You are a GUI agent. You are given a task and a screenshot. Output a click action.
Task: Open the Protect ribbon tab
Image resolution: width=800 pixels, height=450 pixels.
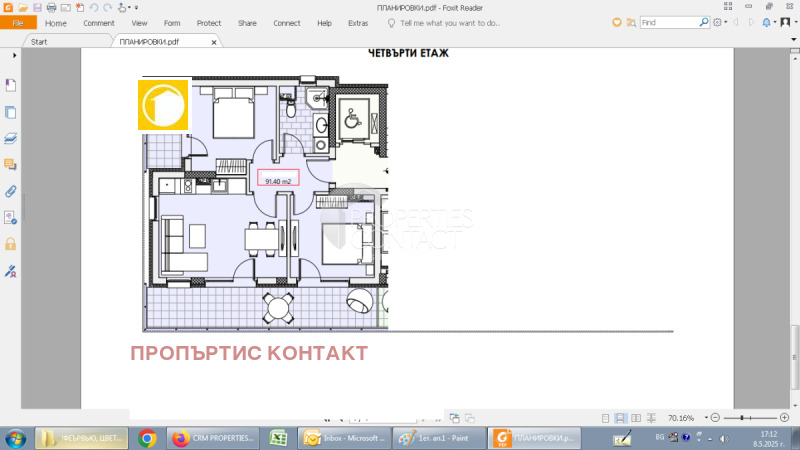point(209,23)
